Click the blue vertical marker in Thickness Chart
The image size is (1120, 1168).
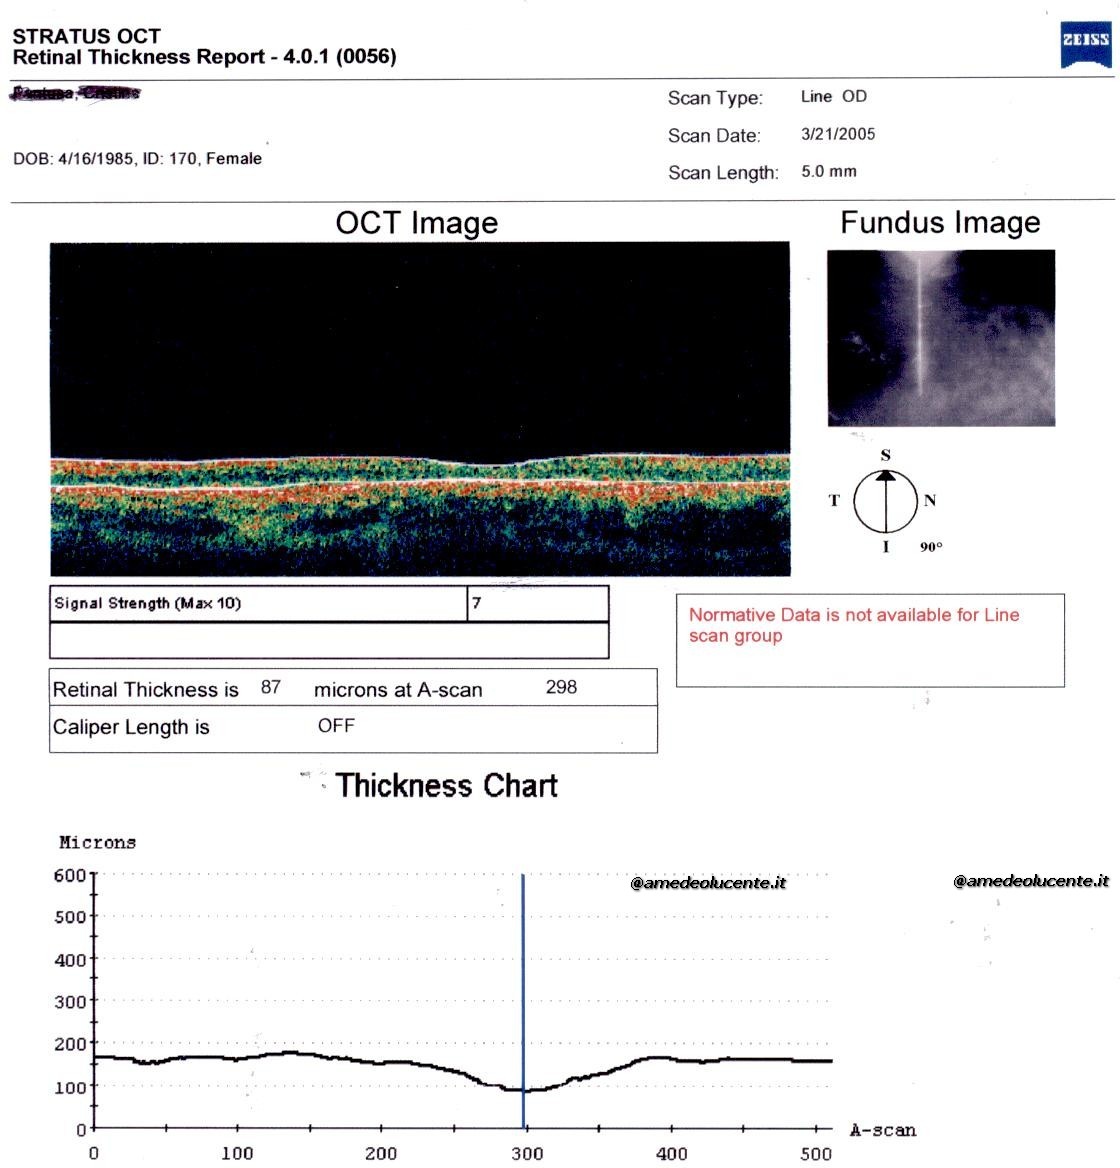point(523,1000)
